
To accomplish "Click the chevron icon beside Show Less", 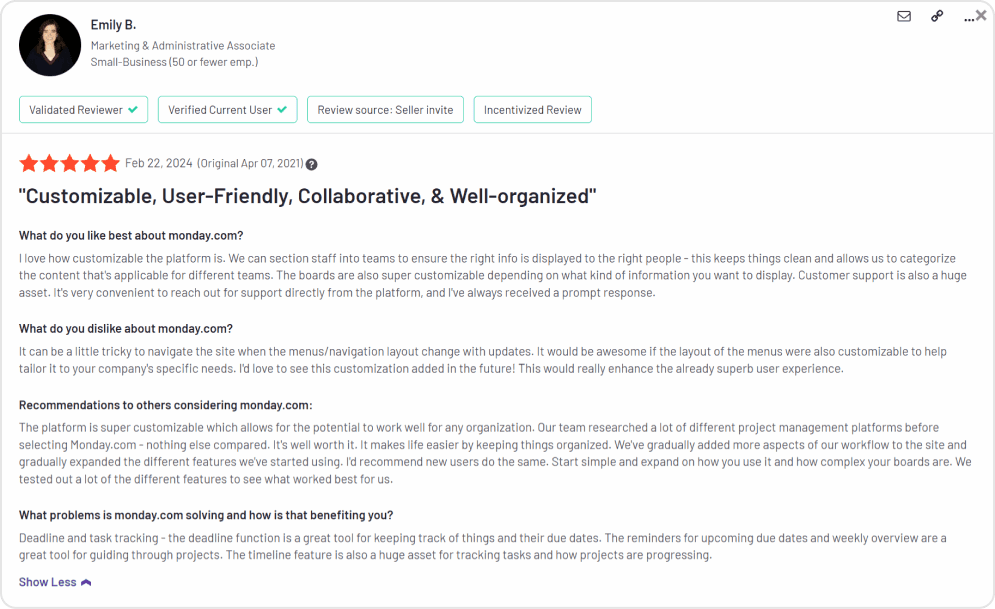I will [x=86, y=582].
